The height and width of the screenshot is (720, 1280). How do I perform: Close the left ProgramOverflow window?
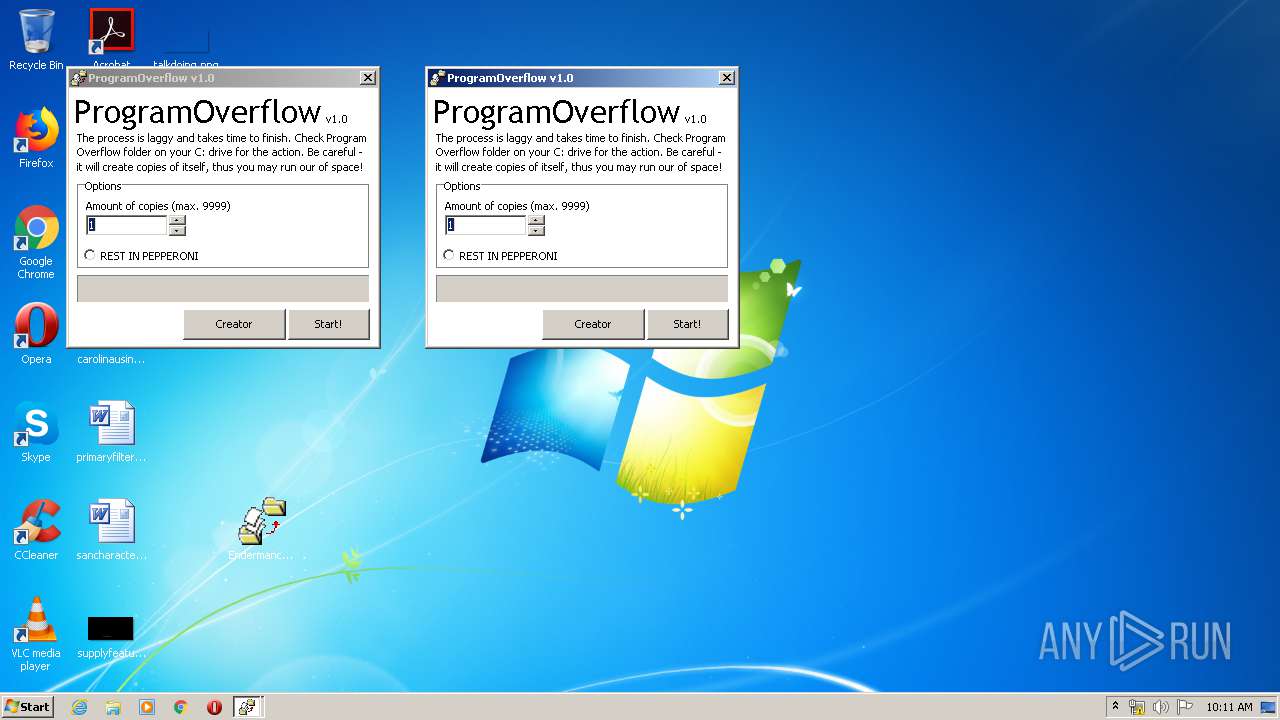pyautogui.click(x=368, y=78)
